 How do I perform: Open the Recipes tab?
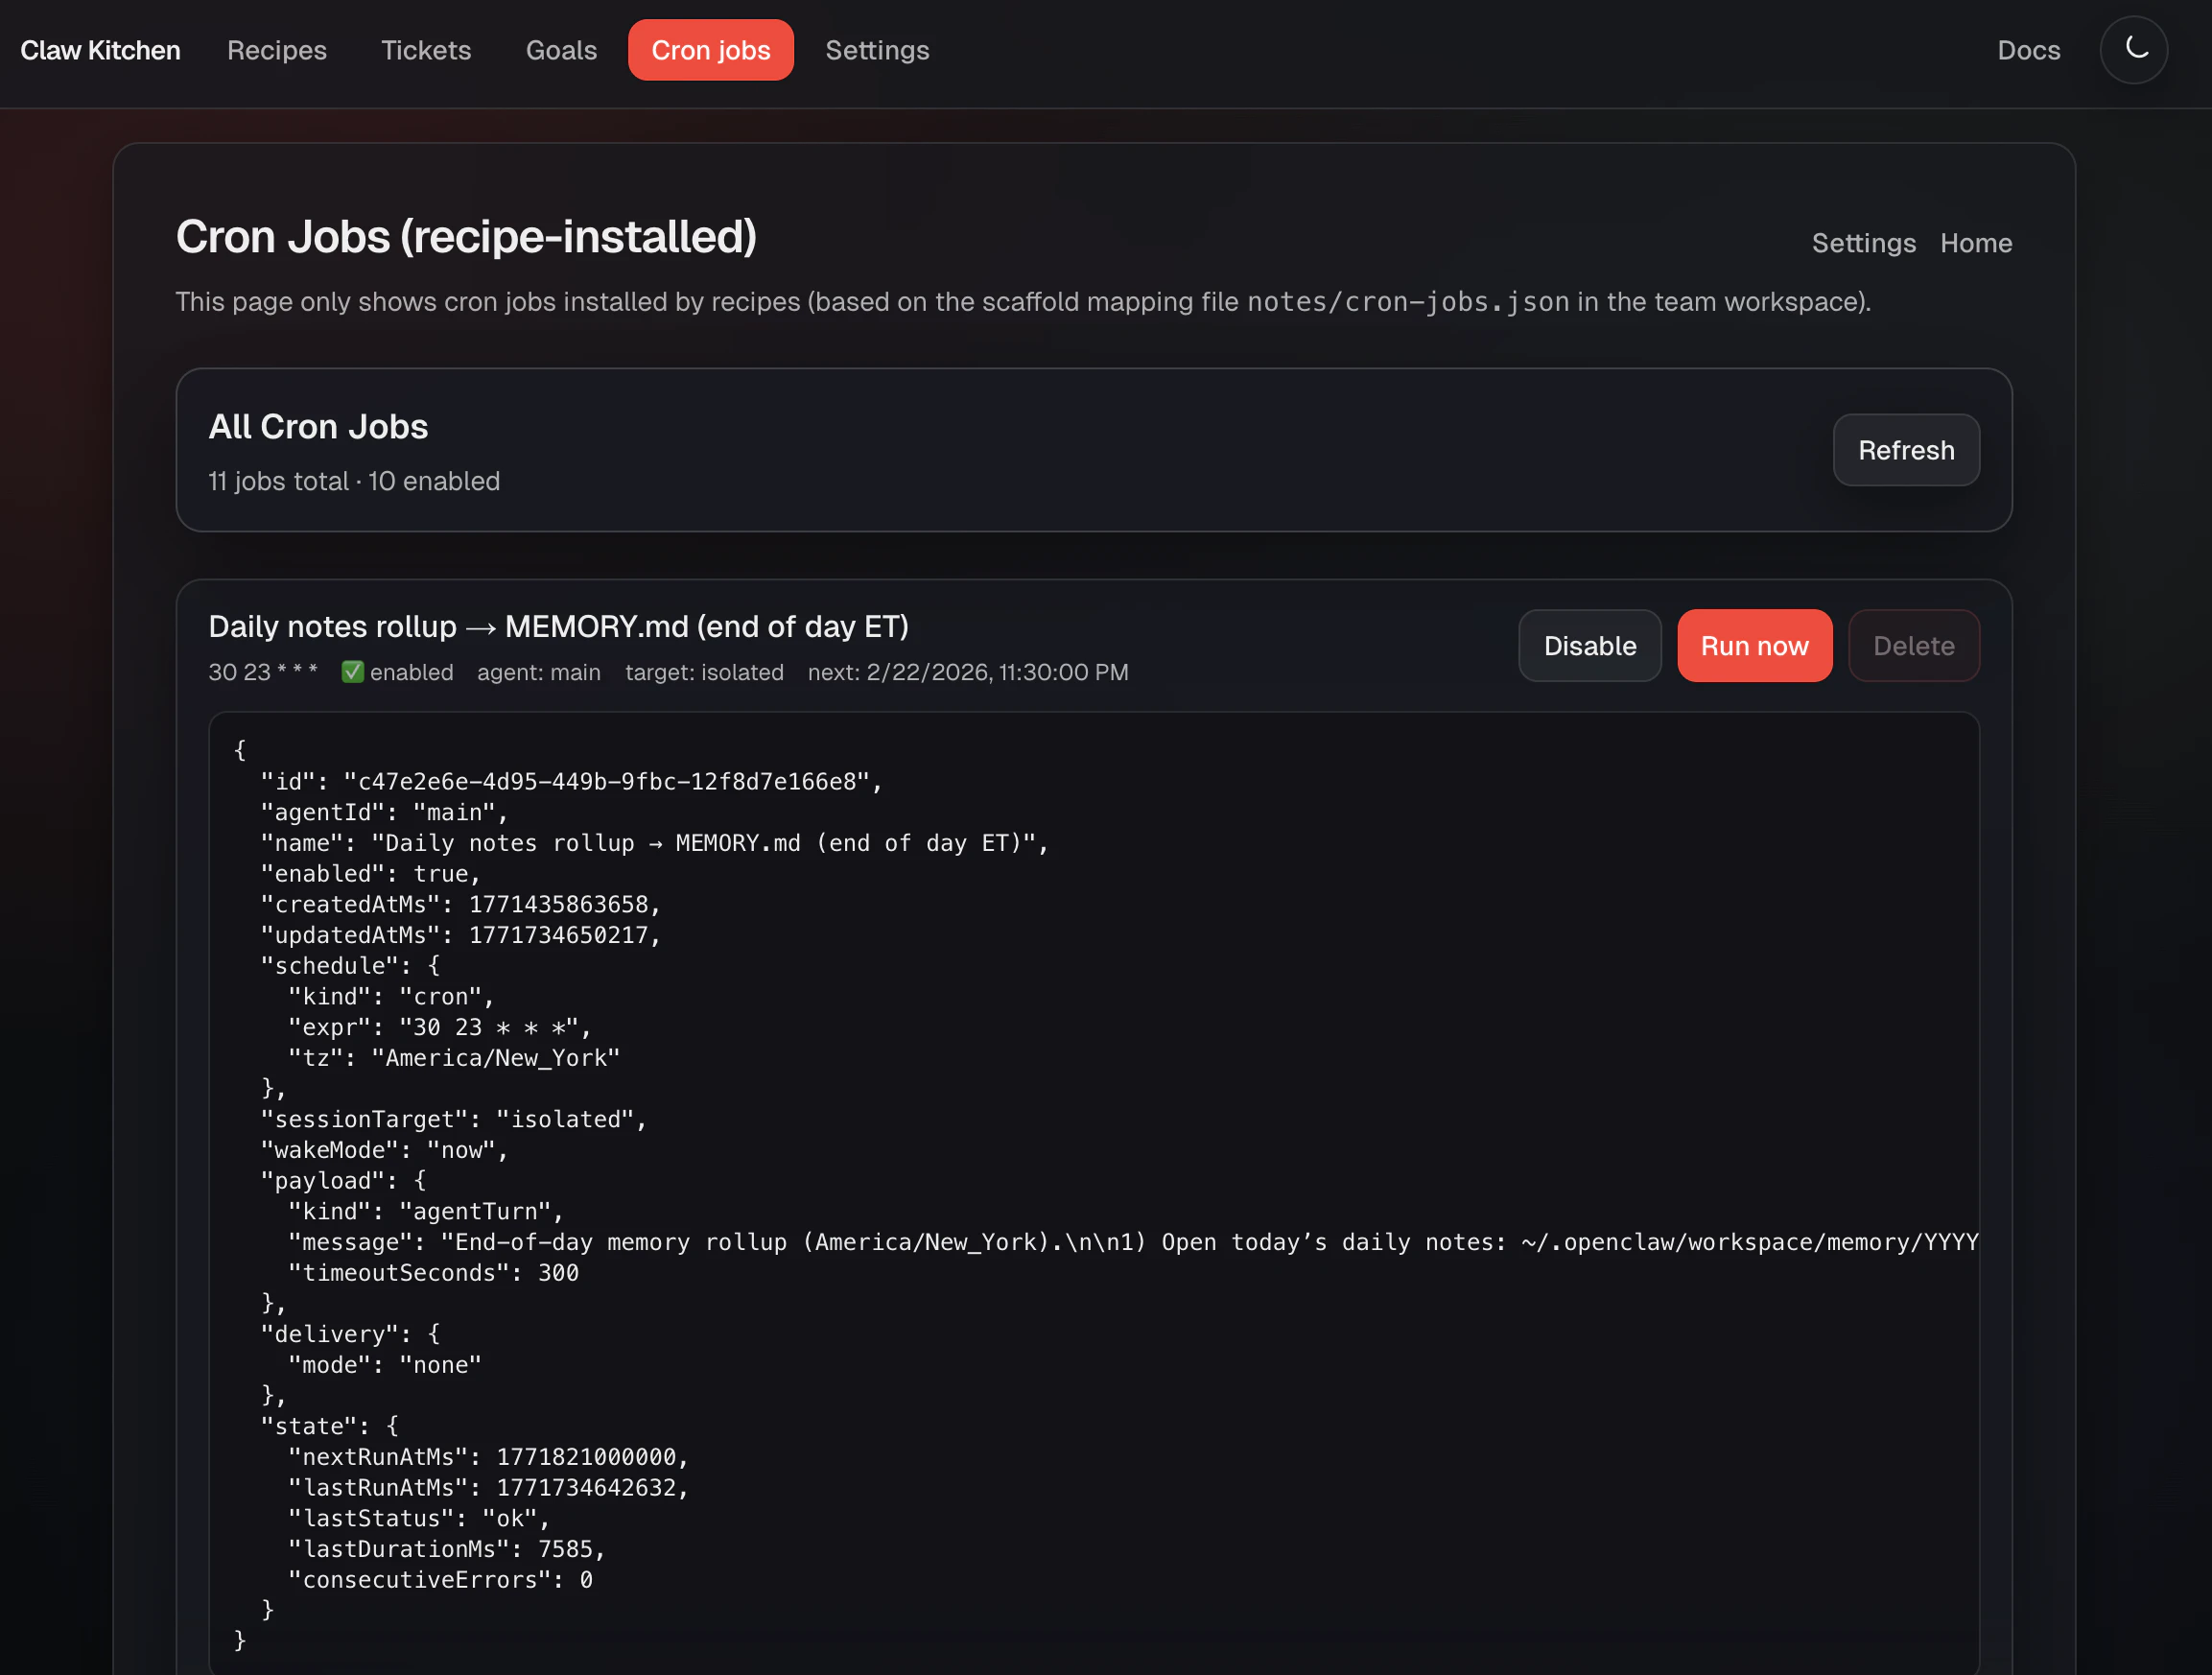click(276, 50)
